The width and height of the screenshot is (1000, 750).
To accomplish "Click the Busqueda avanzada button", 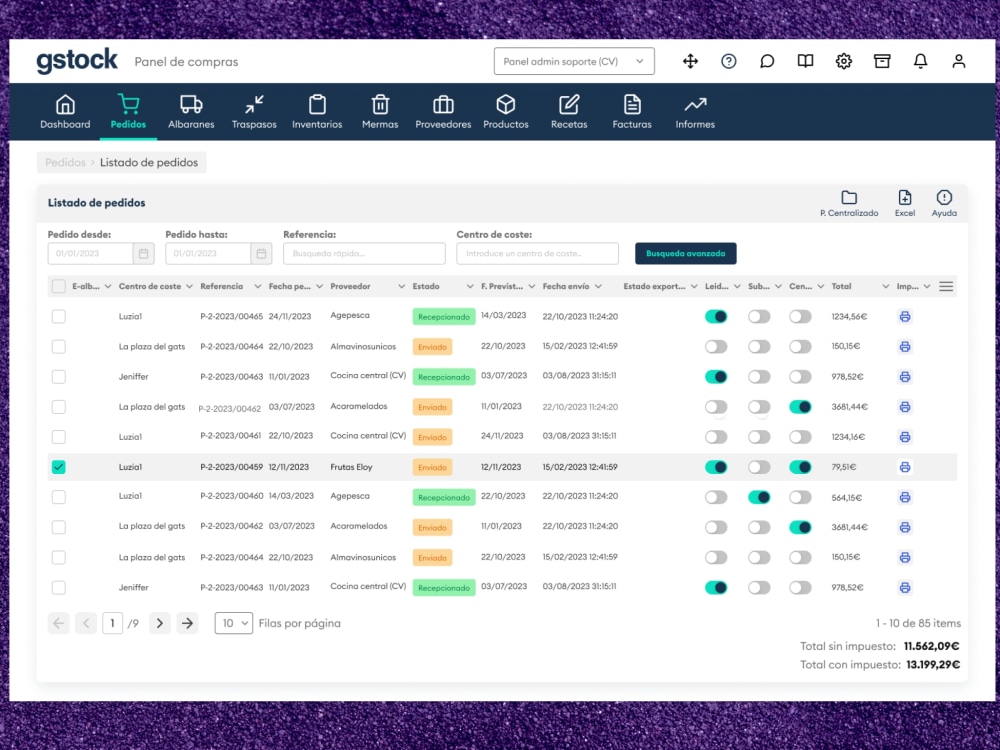I will (x=686, y=254).
